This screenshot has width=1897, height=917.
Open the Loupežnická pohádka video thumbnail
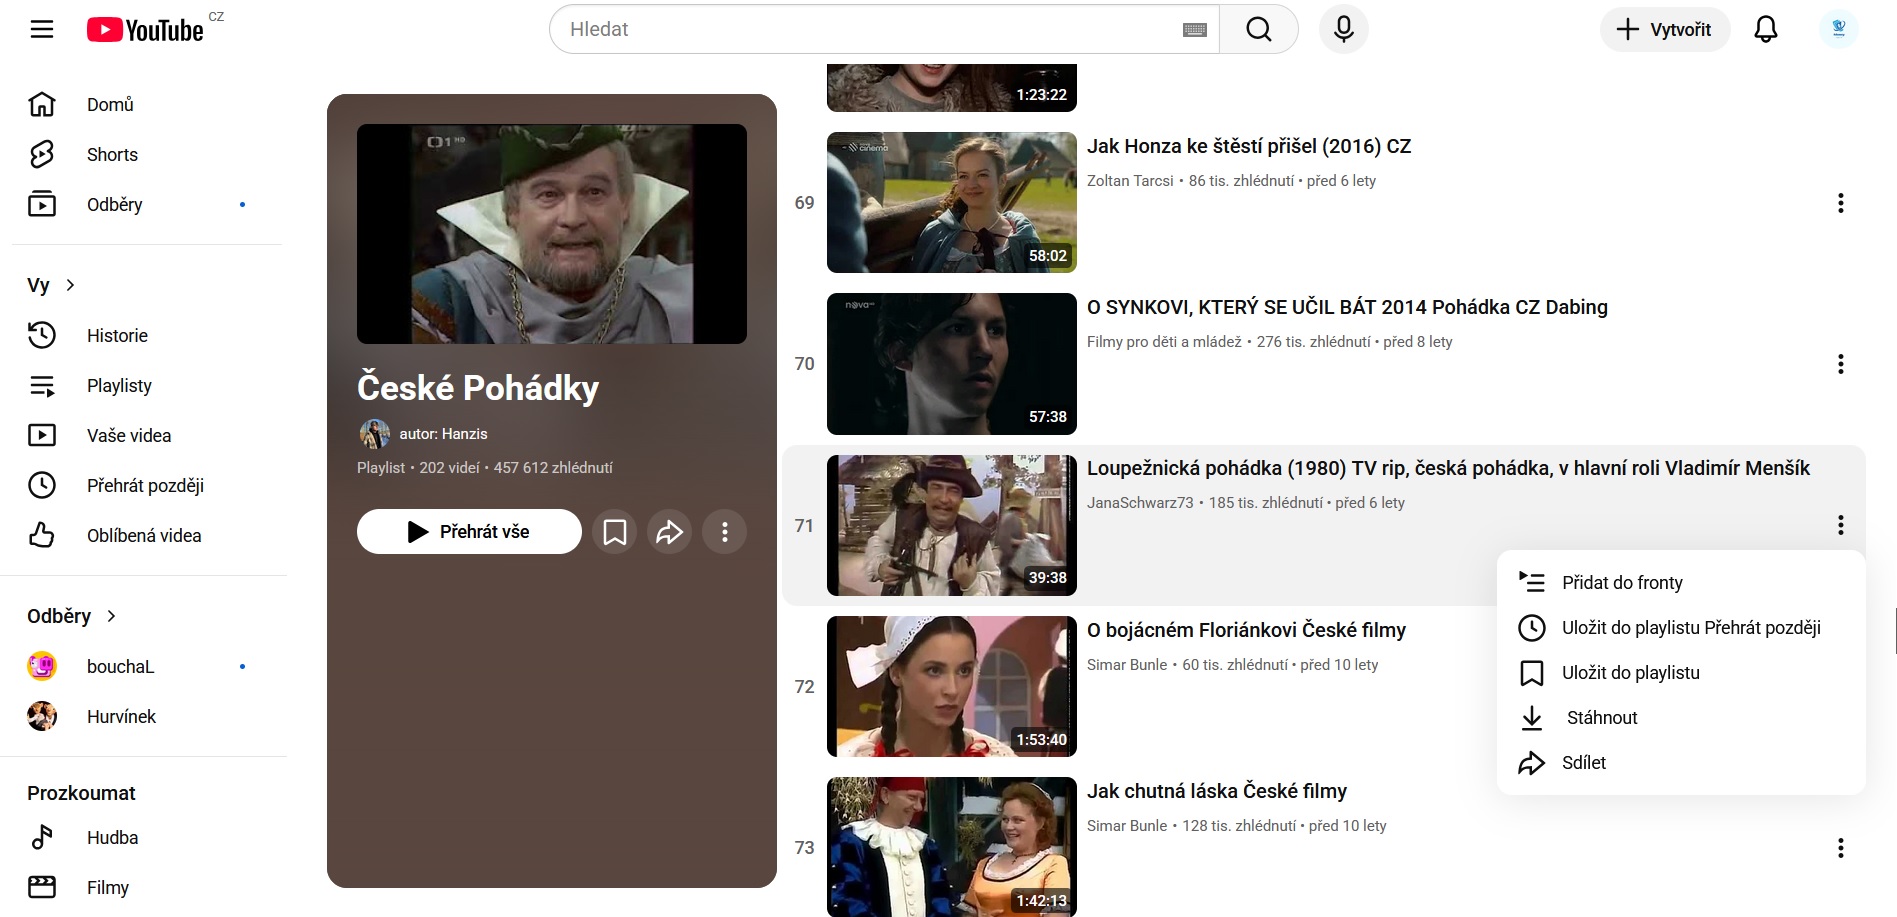coord(951,525)
